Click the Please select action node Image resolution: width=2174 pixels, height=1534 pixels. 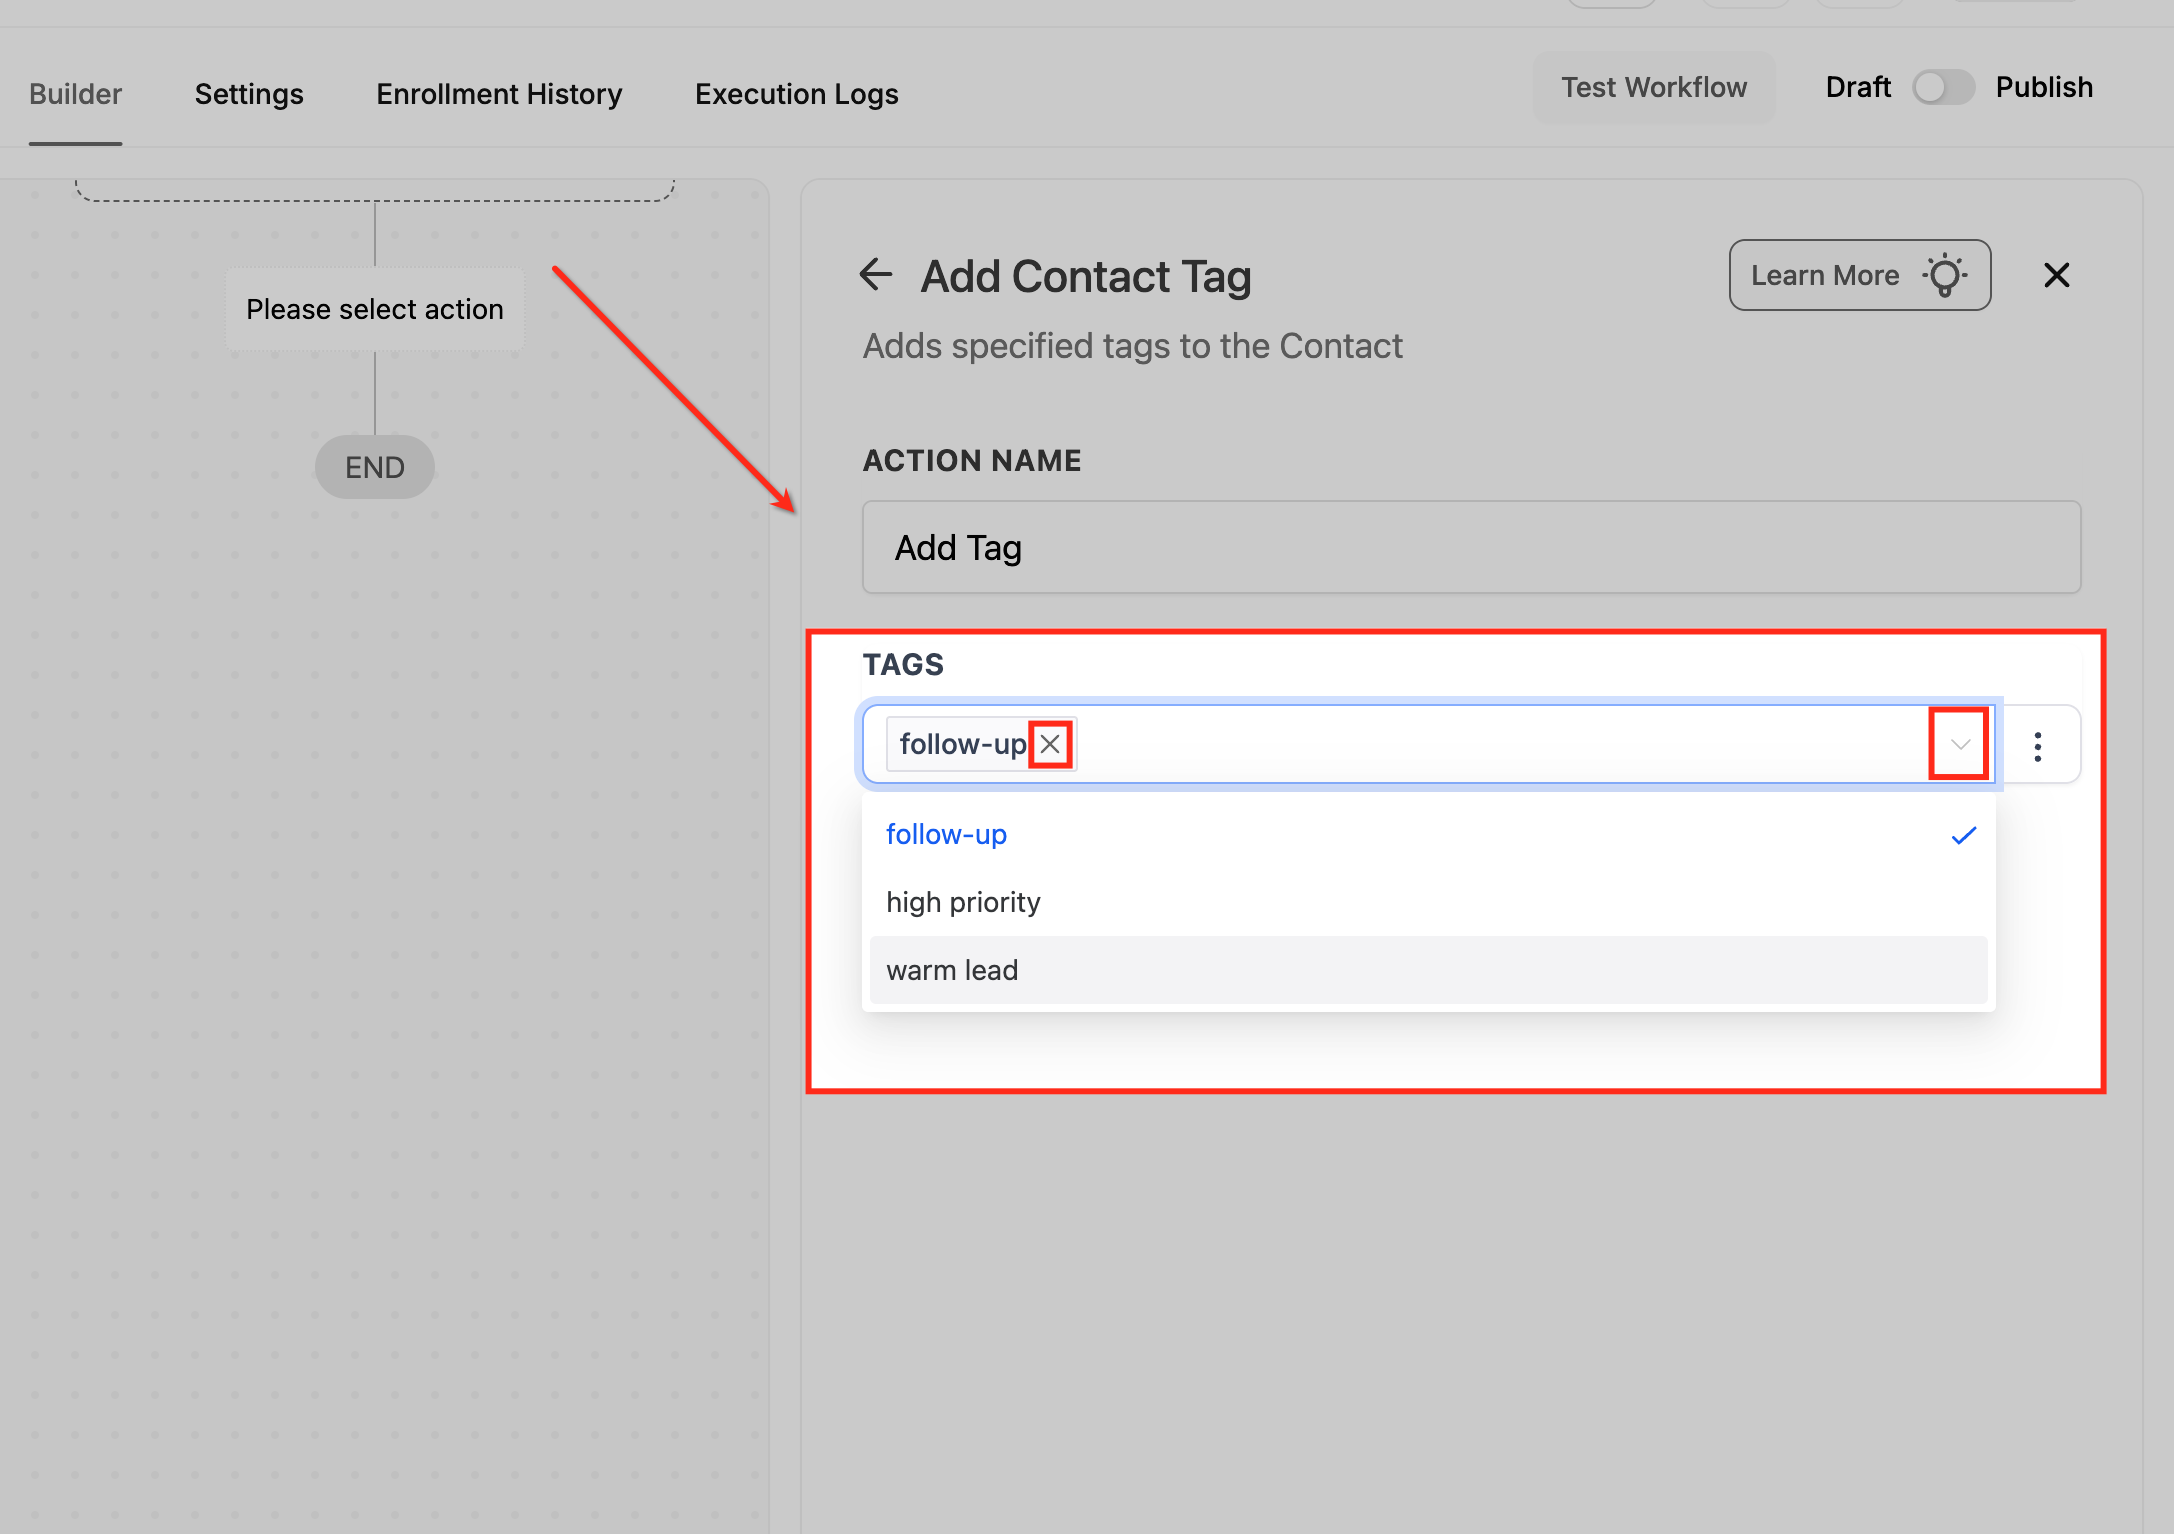click(x=375, y=310)
